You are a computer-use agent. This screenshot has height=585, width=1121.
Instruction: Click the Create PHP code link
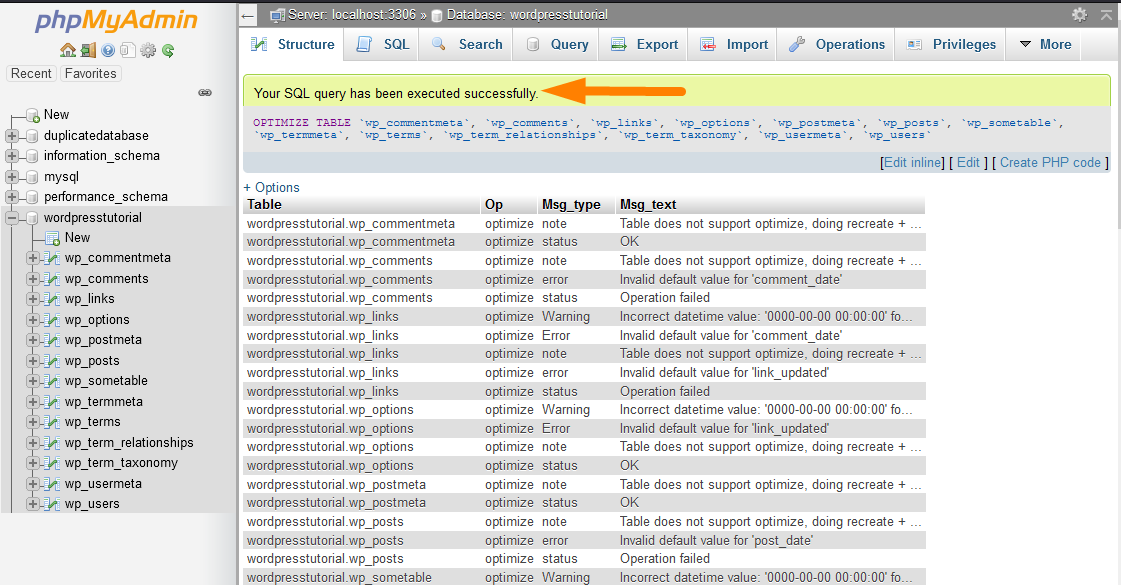pos(1050,162)
